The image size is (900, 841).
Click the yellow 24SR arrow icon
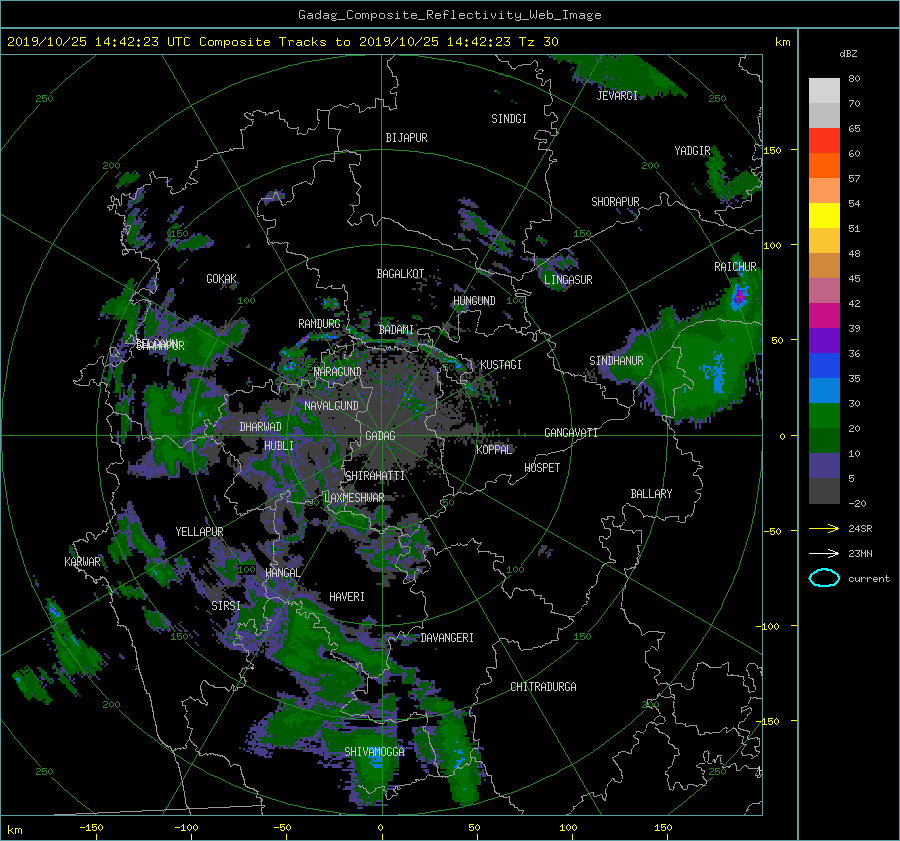[824, 528]
